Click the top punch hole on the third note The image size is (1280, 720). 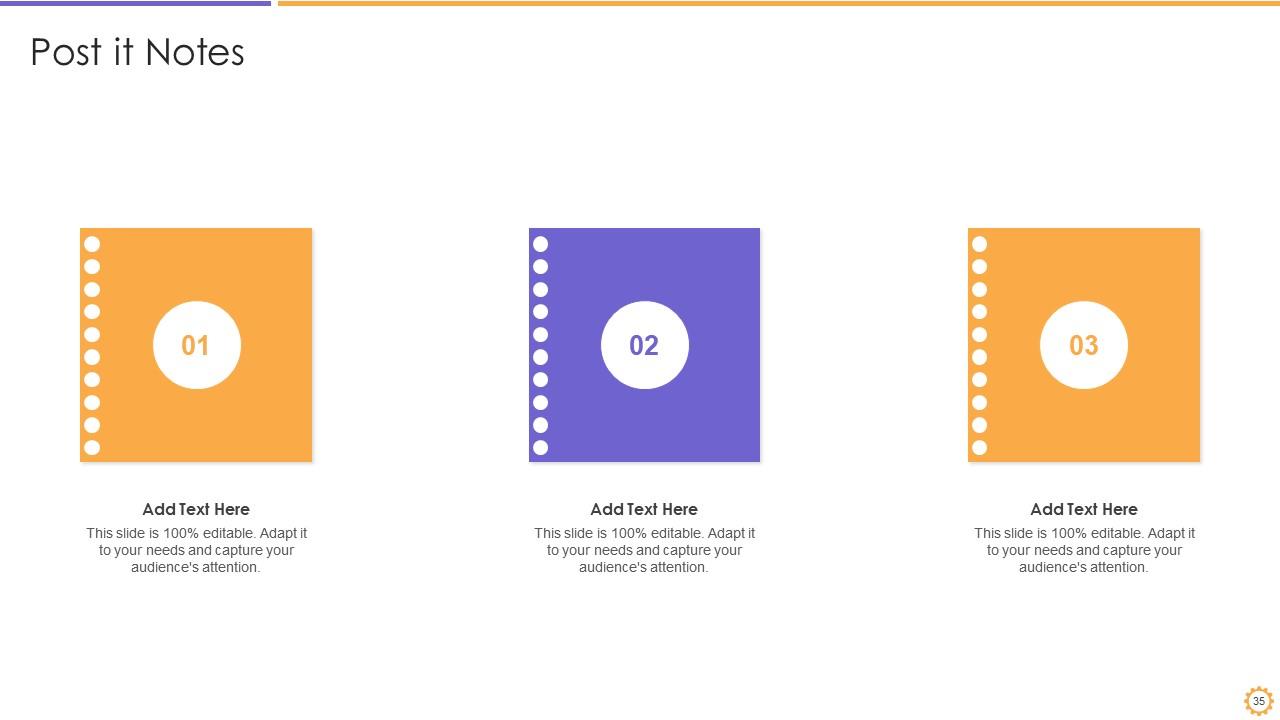click(980, 244)
